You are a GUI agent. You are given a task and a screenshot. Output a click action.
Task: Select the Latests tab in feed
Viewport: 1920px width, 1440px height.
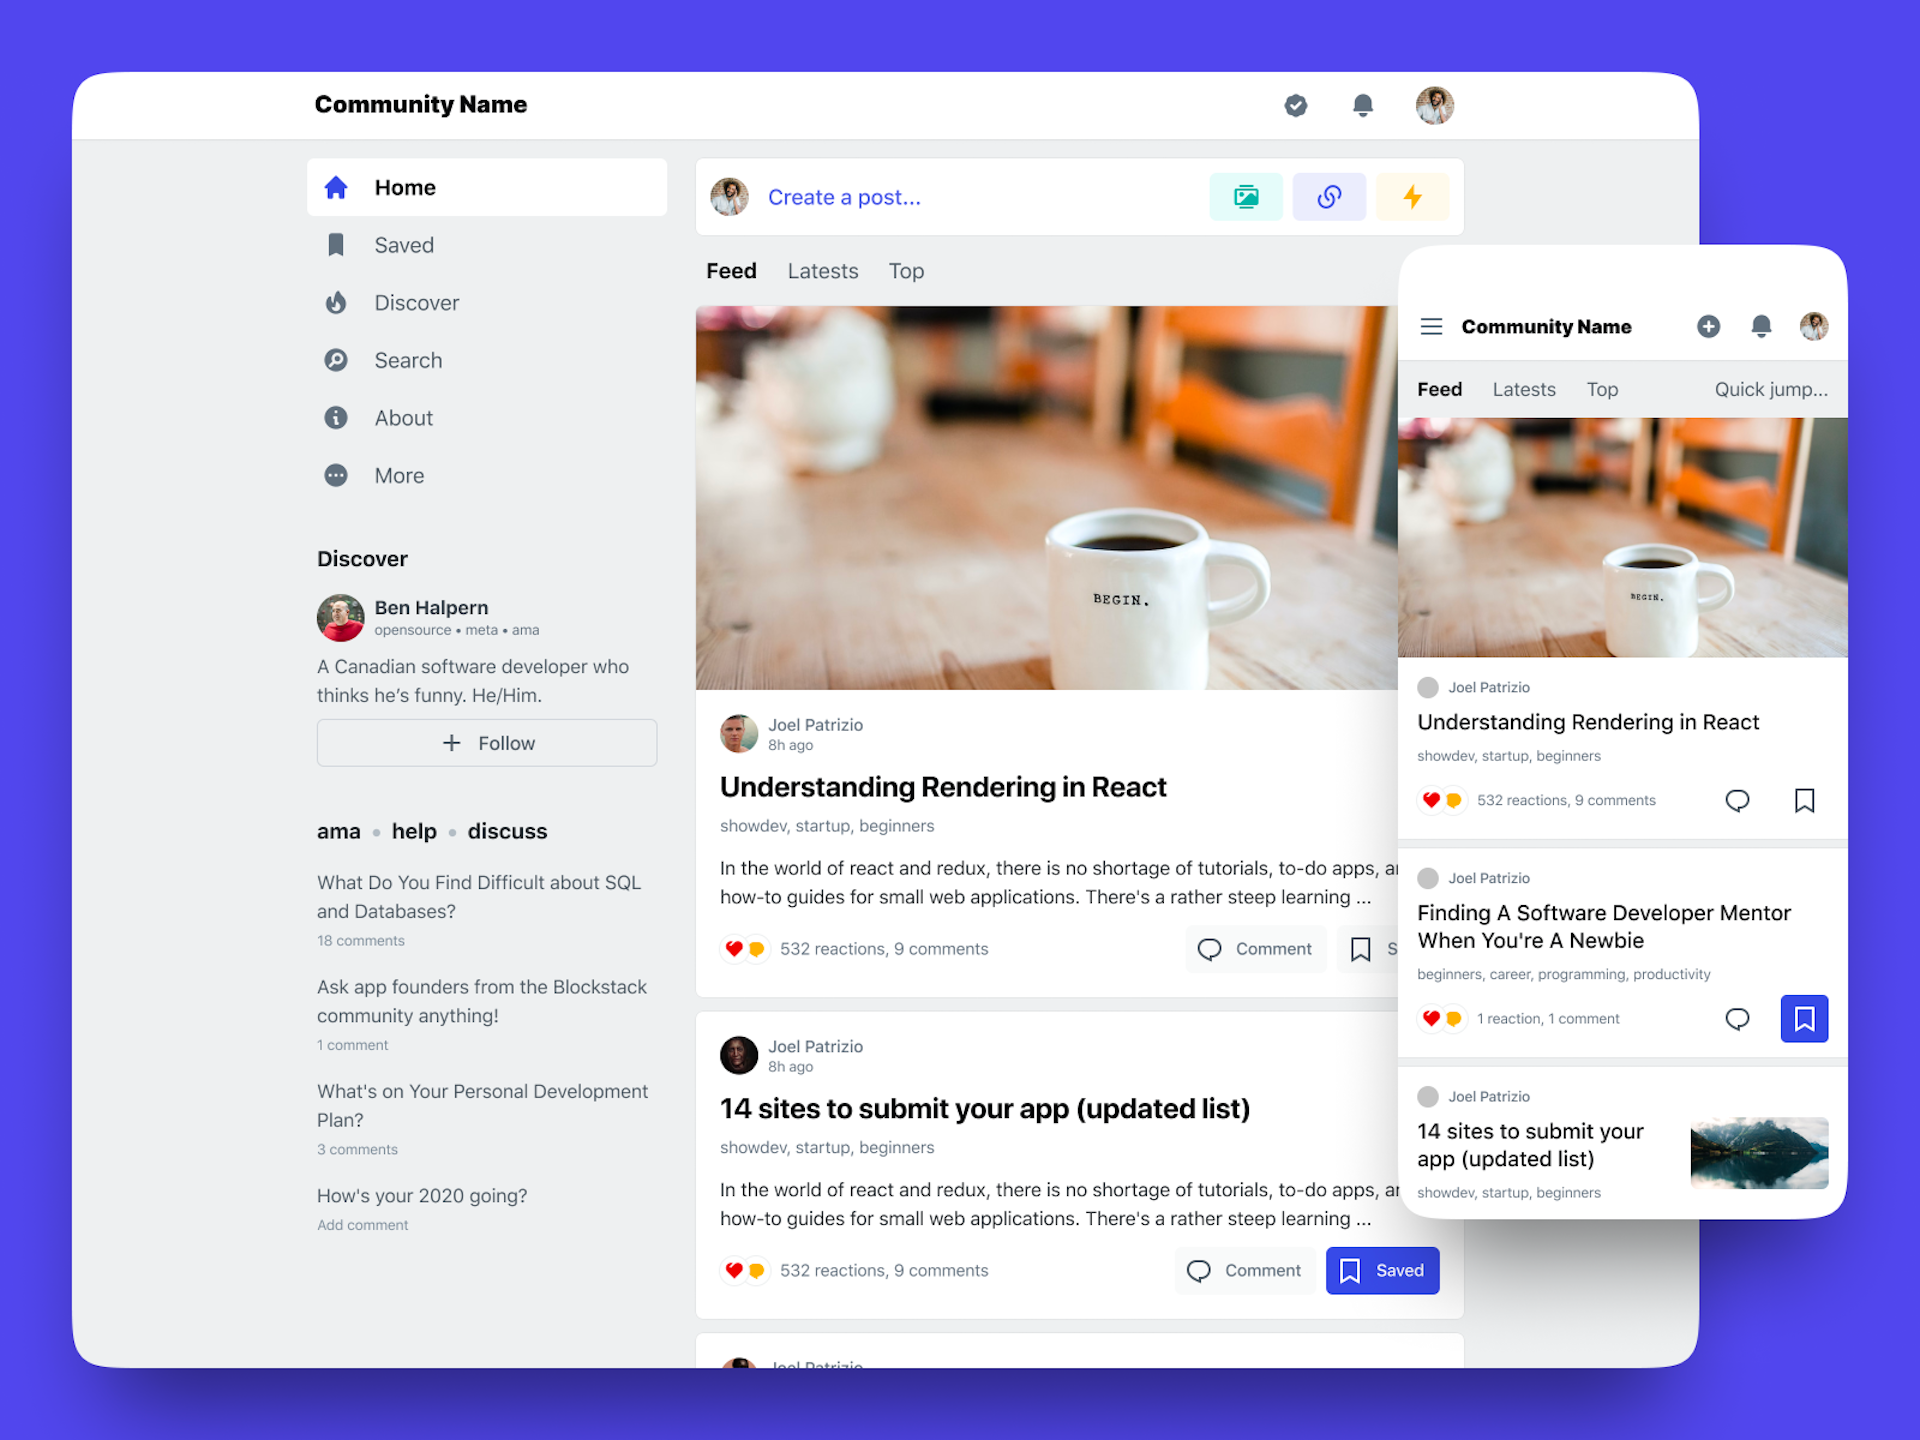click(x=824, y=271)
